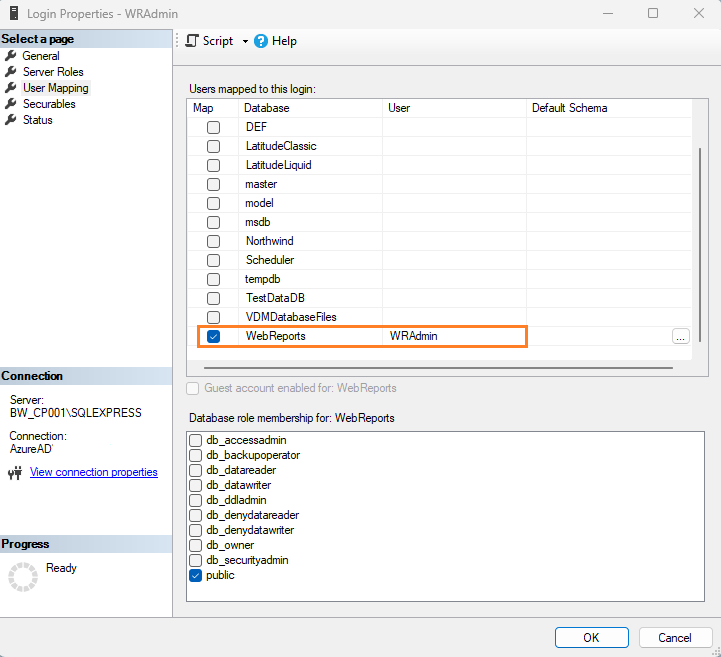Screen dimensions: 721x657
Task: Click the vertical scrollbar of database list
Action: (700, 245)
